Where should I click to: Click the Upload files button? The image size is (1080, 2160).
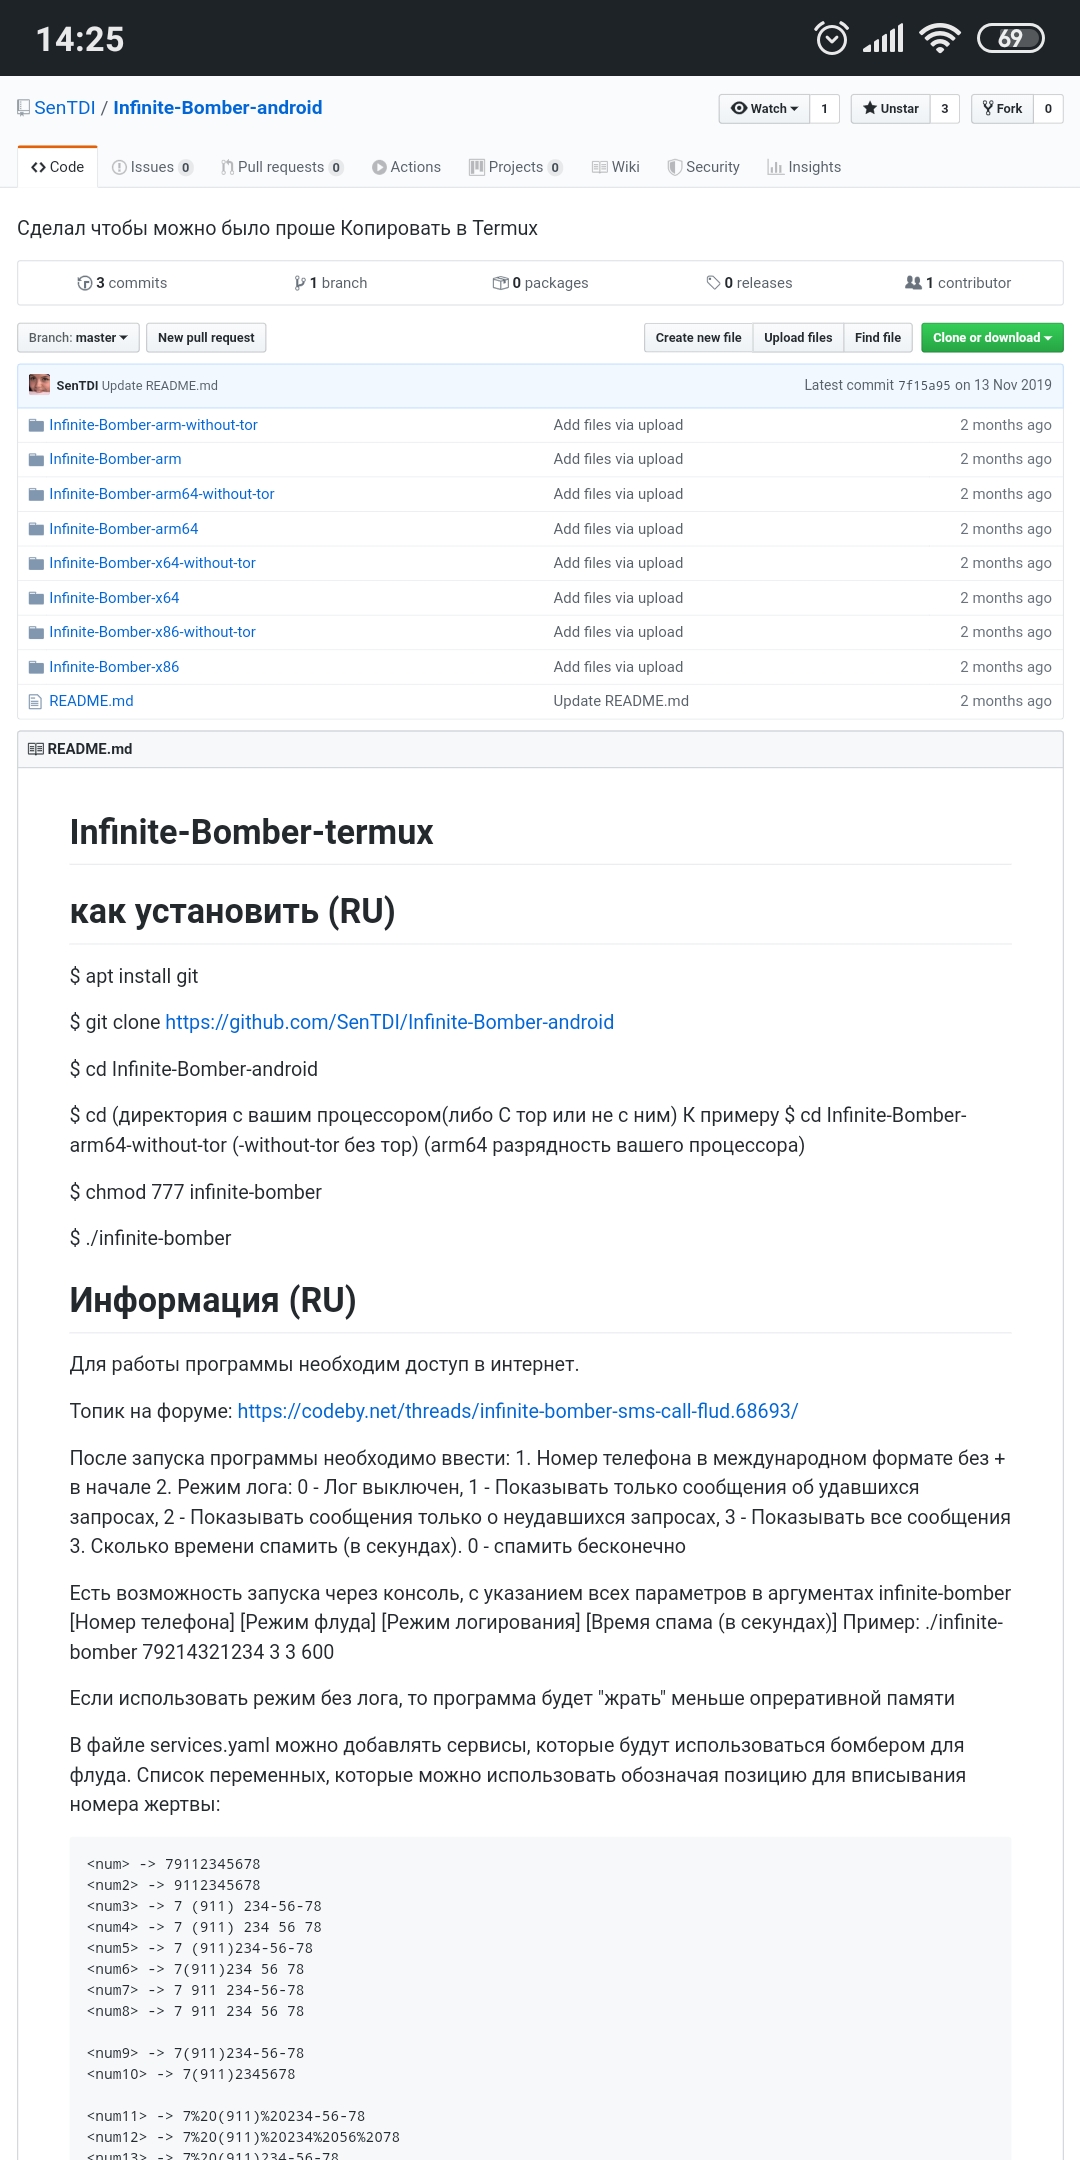797,338
